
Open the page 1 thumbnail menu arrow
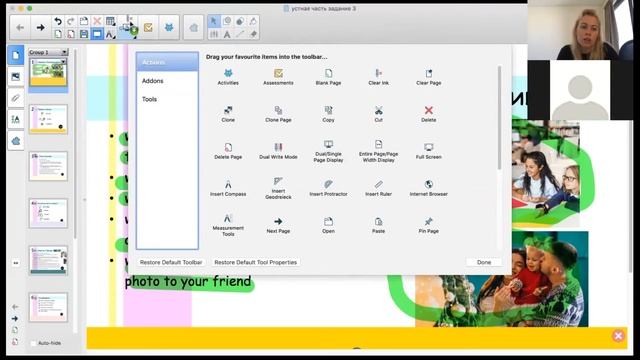[63, 62]
